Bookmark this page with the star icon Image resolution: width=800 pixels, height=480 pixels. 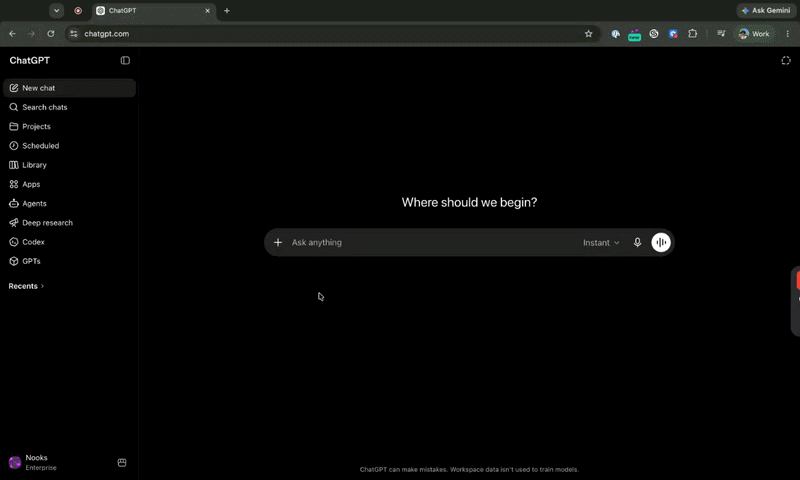[x=588, y=34]
